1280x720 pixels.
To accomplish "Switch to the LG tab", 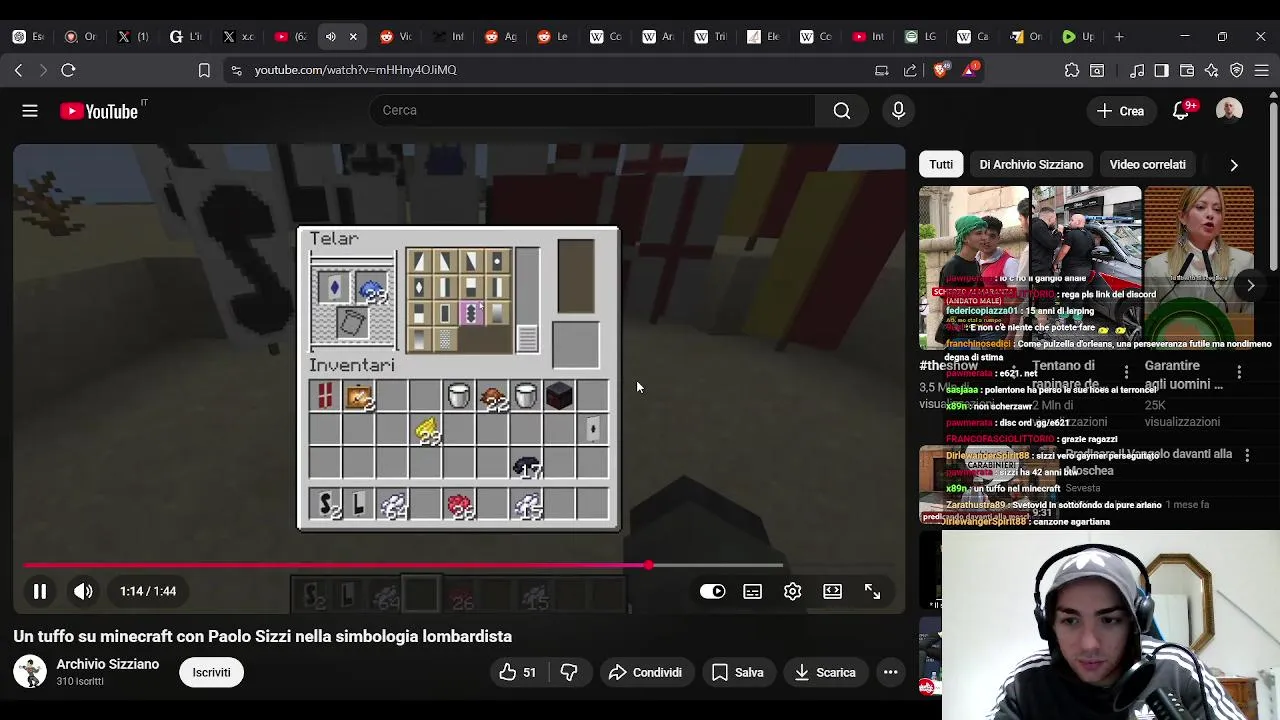I will [921, 37].
